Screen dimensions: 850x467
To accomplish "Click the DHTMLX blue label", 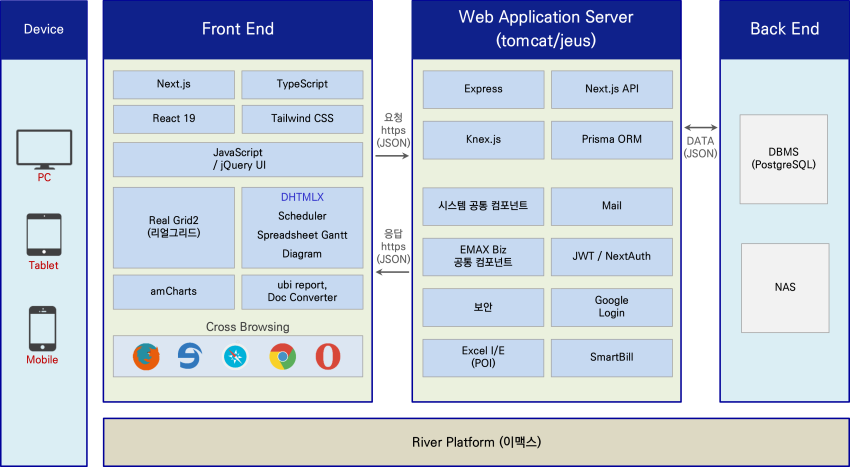I will [302, 197].
